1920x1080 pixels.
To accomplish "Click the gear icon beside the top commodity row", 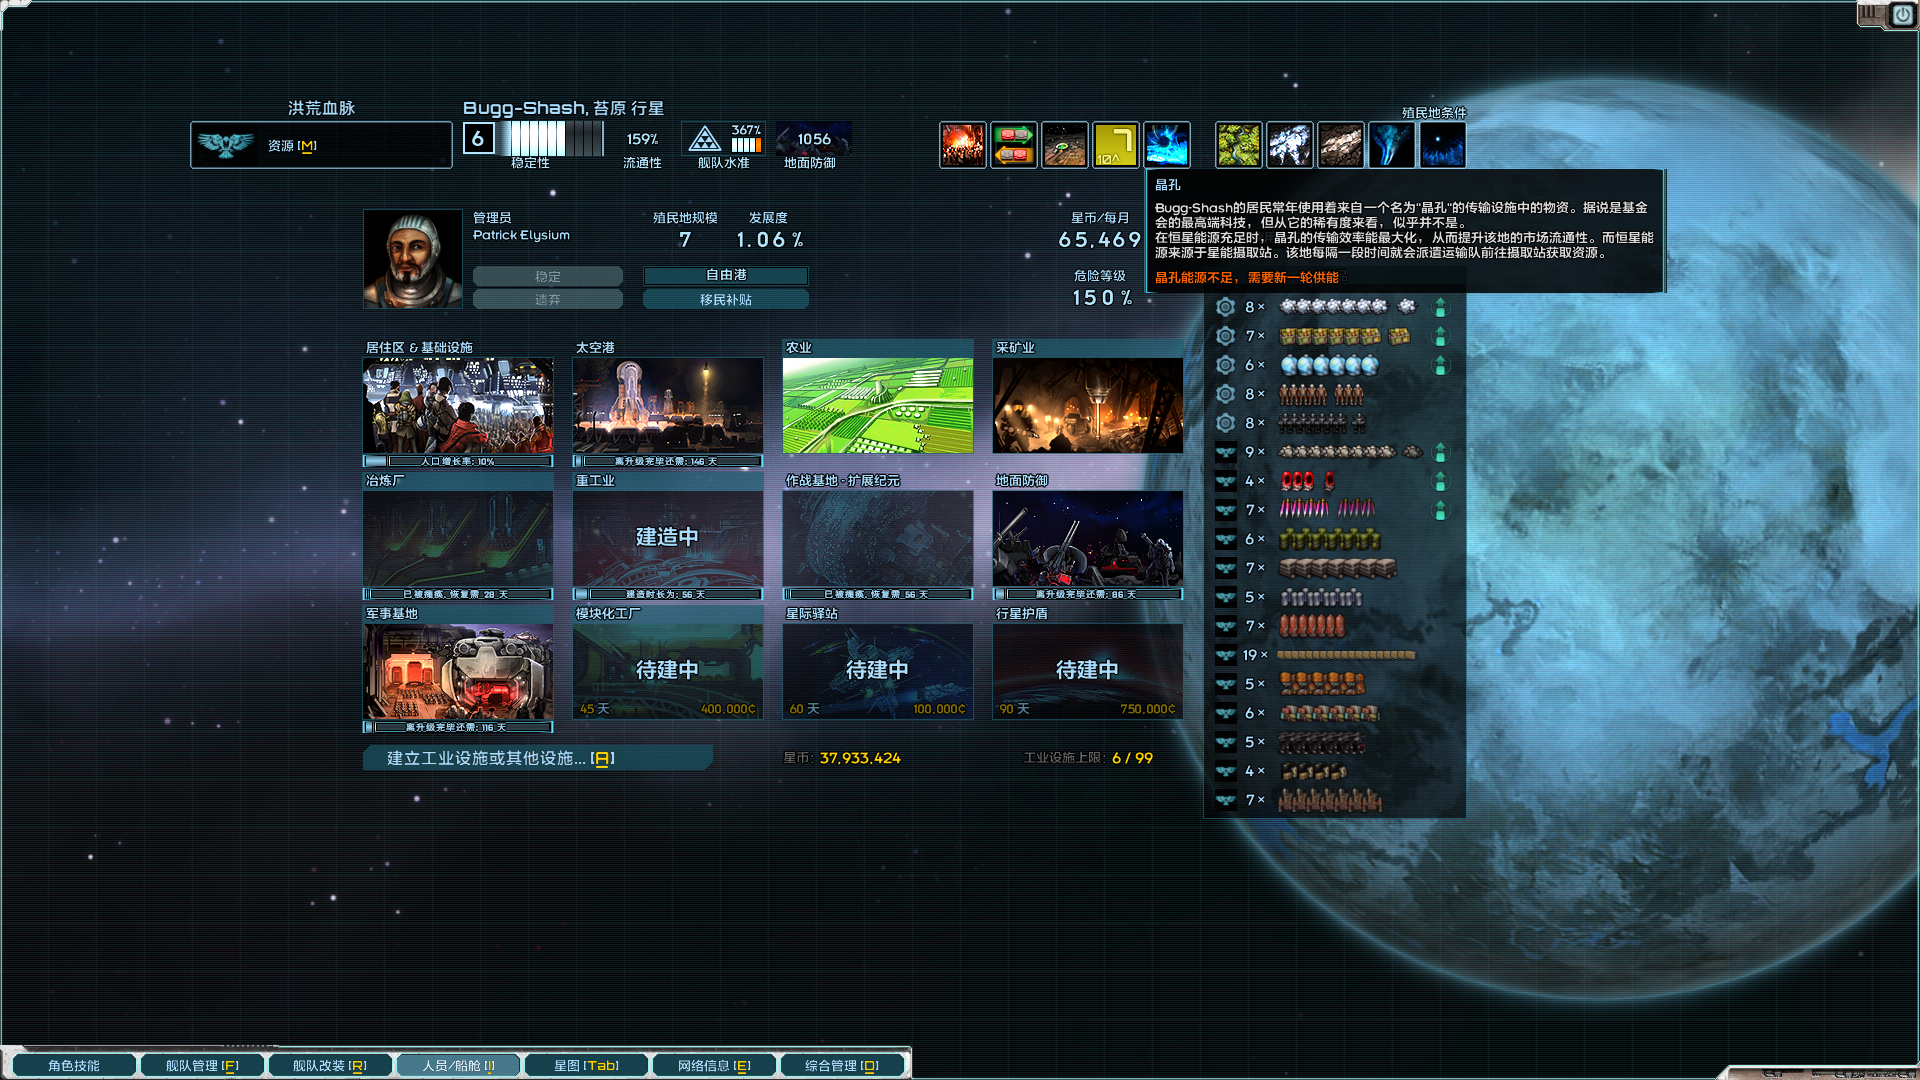I will (x=1225, y=308).
